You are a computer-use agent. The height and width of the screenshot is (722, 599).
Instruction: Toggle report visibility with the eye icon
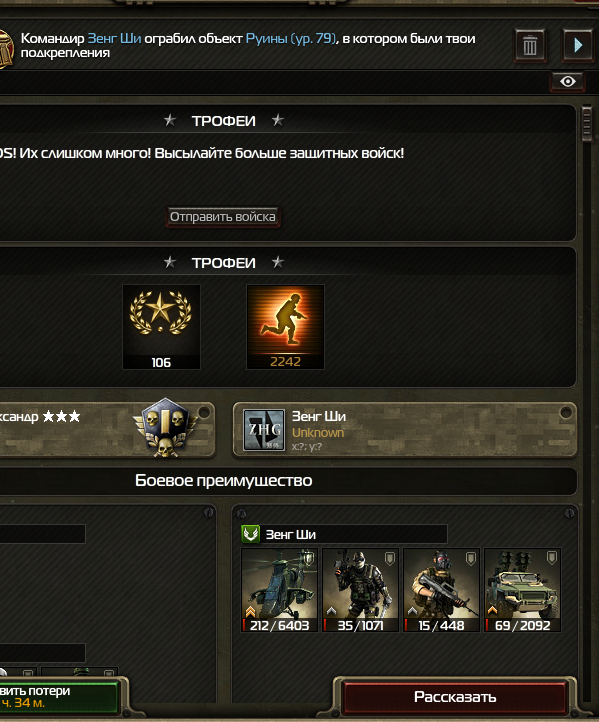click(568, 82)
